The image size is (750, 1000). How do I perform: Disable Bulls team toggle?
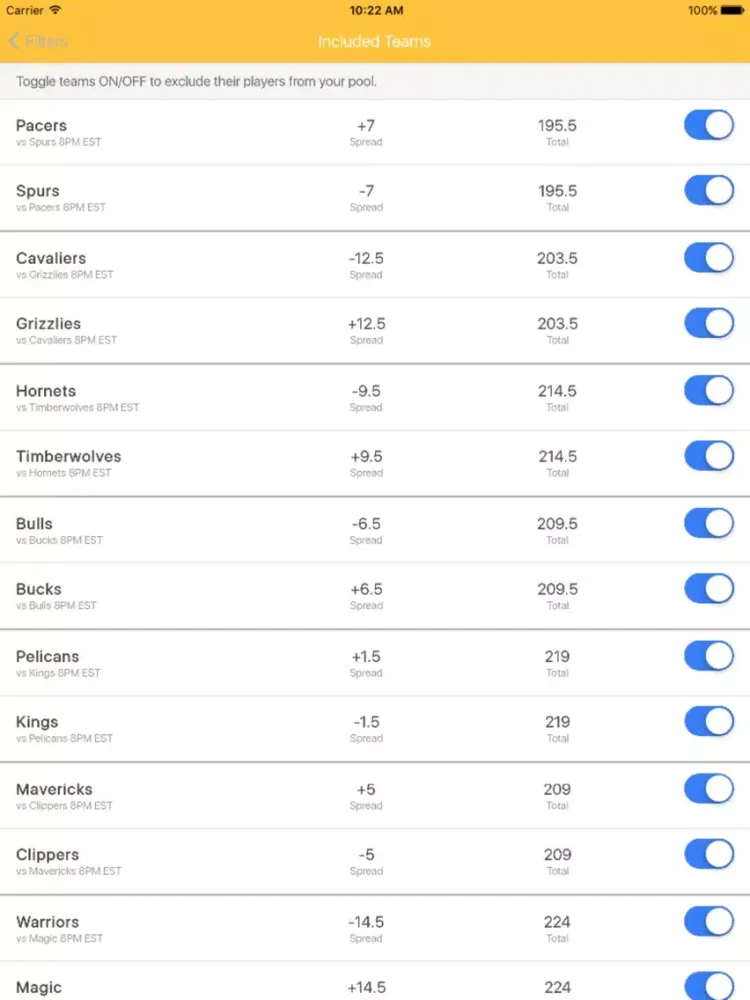click(709, 523)
